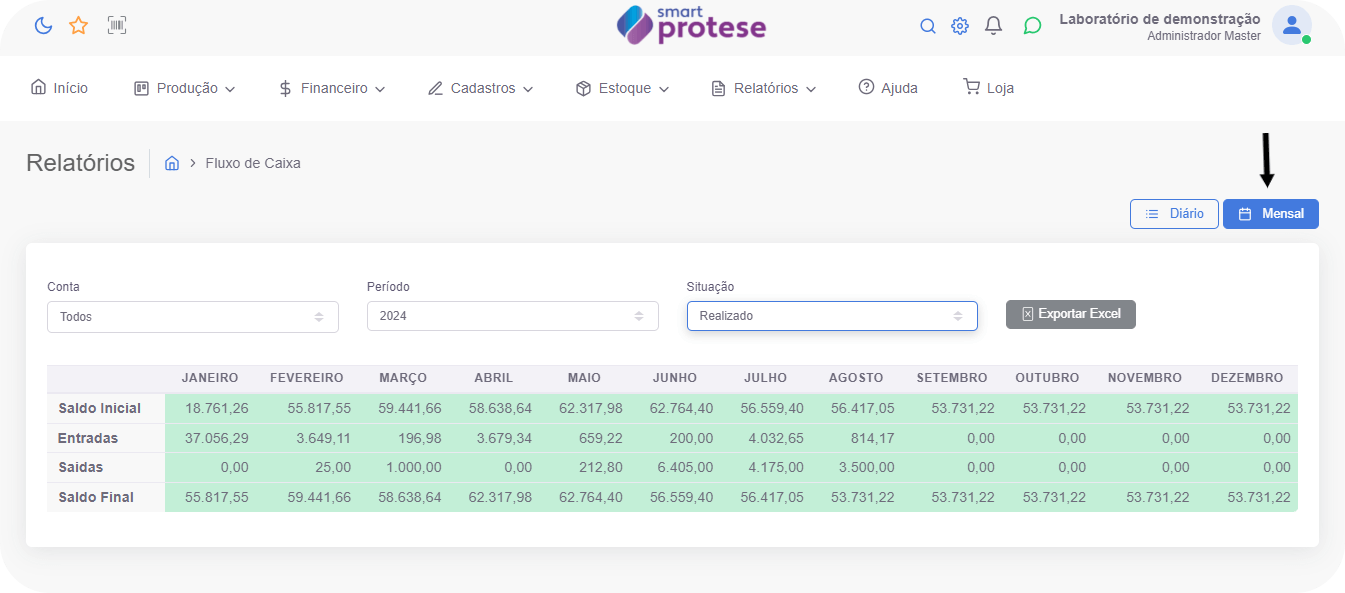Toggle dark mode with the moon icon
The height and width of the screenshot is (593, 1345).
point(43,26)
